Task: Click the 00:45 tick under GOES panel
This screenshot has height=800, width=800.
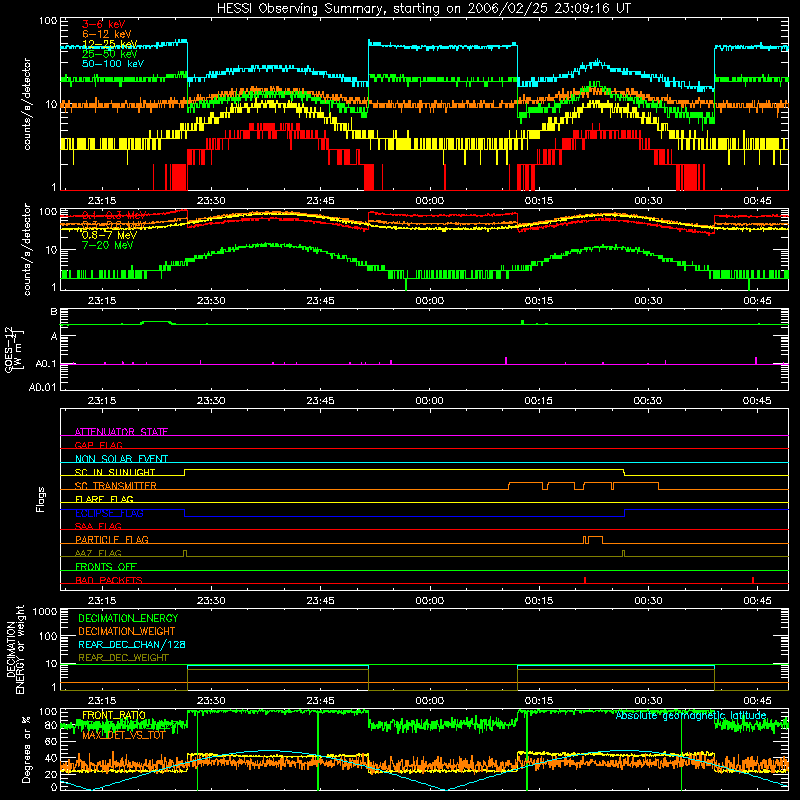Action: coord(757,401)
